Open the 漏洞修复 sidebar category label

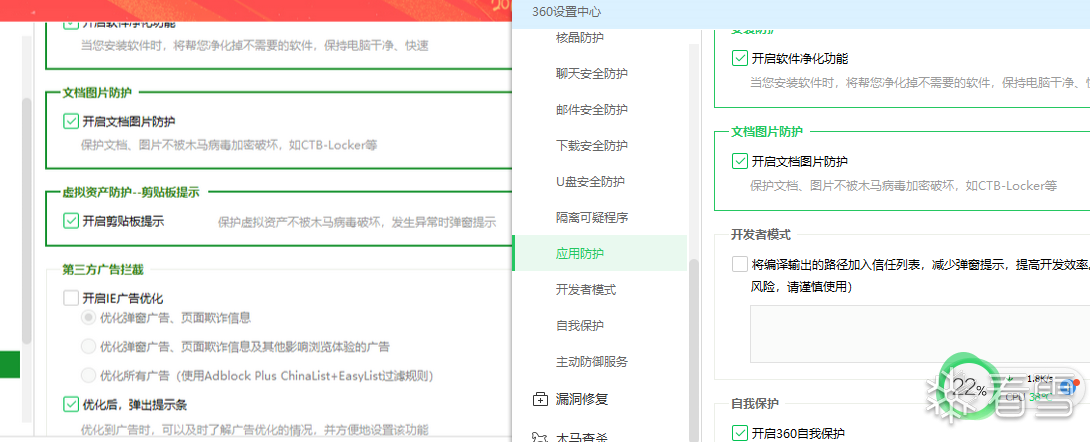582,400
